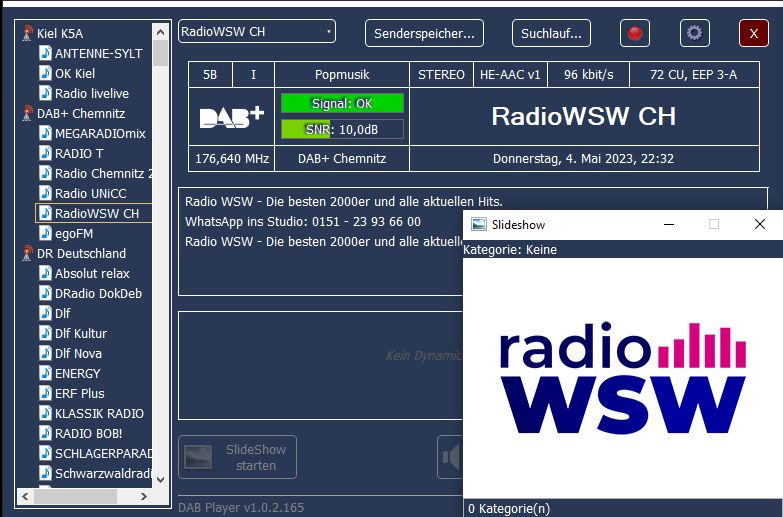Choose Dlf Kultur from the station list
This screenshot has width=783, height=517.
[80, 333]
